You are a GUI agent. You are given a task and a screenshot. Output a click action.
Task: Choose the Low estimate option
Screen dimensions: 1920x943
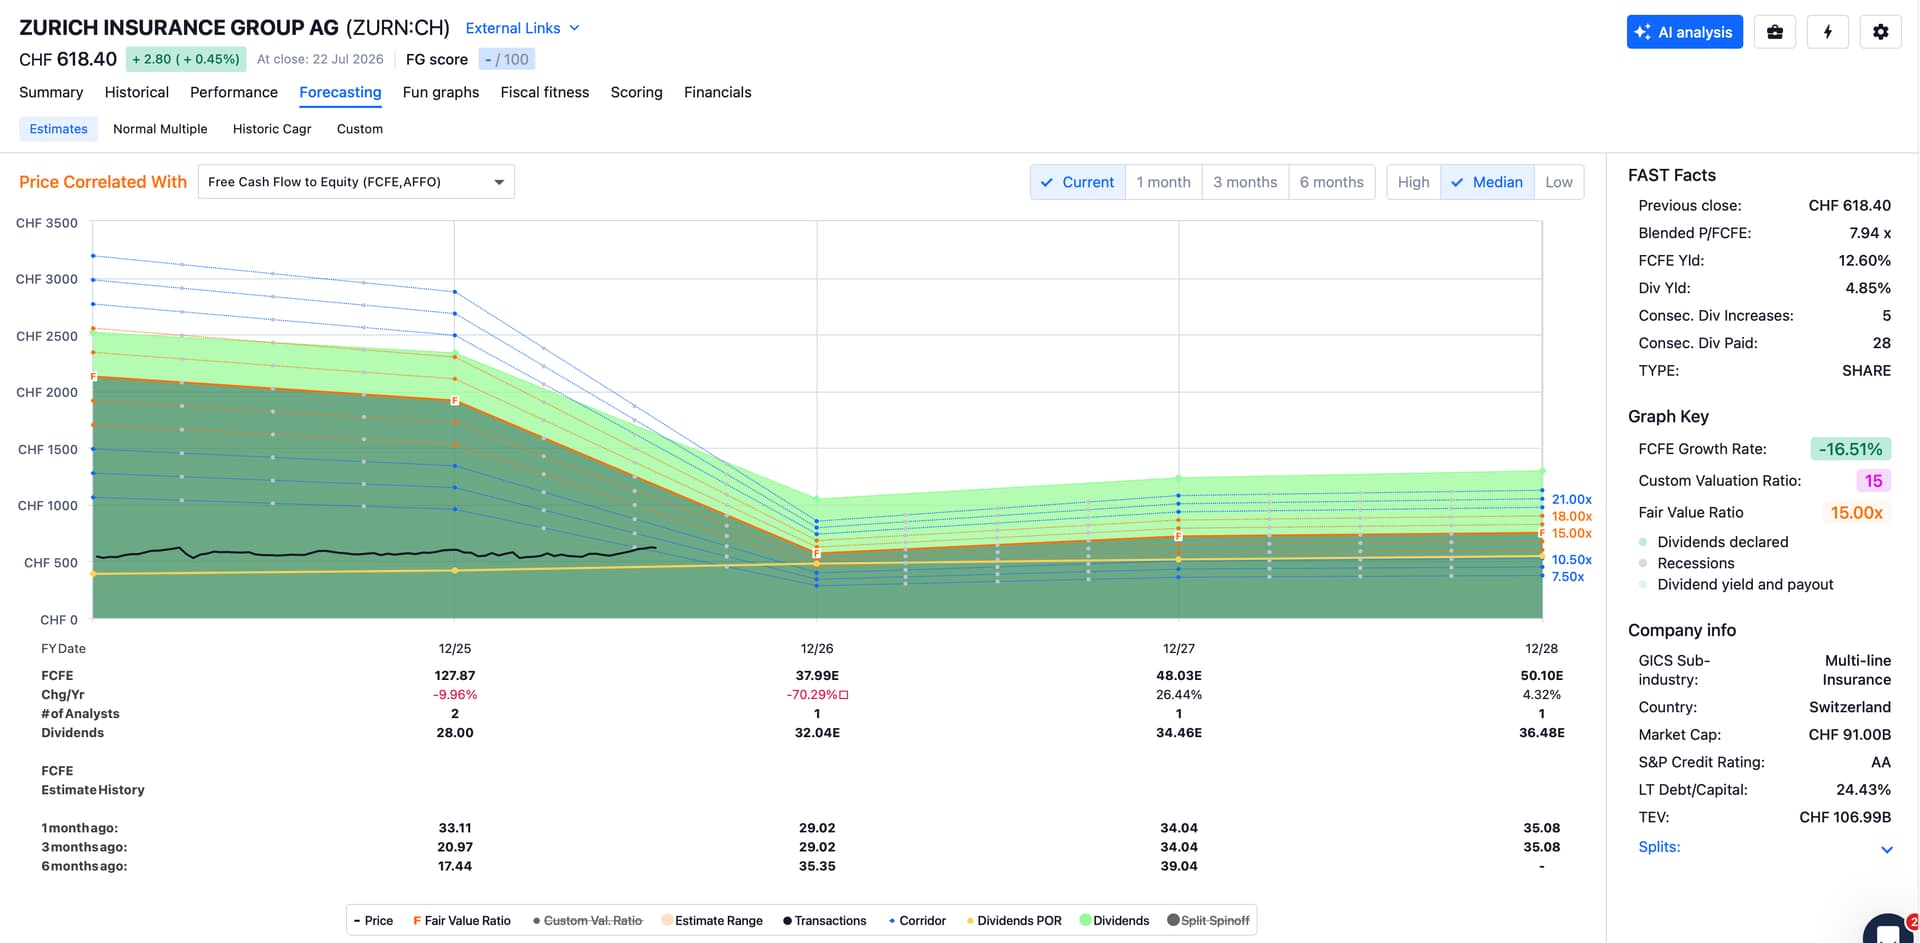1559,182
